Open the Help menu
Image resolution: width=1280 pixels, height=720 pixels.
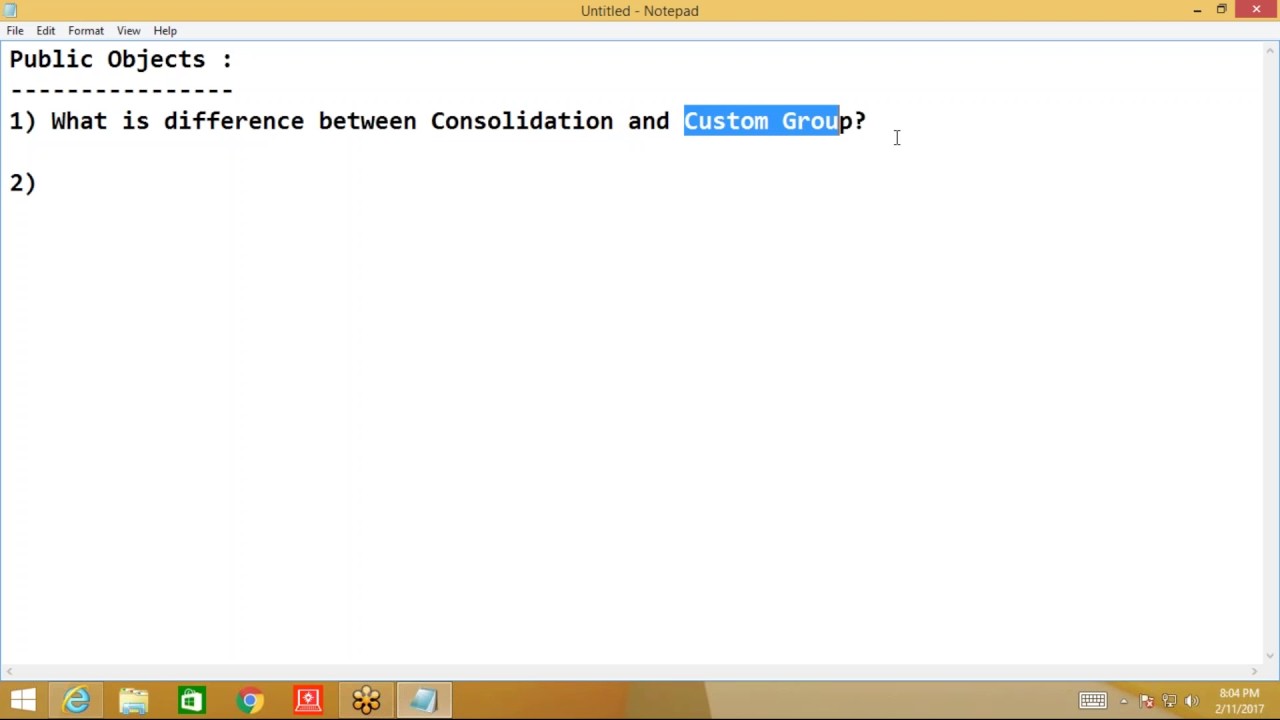click(x=165, y=31)
